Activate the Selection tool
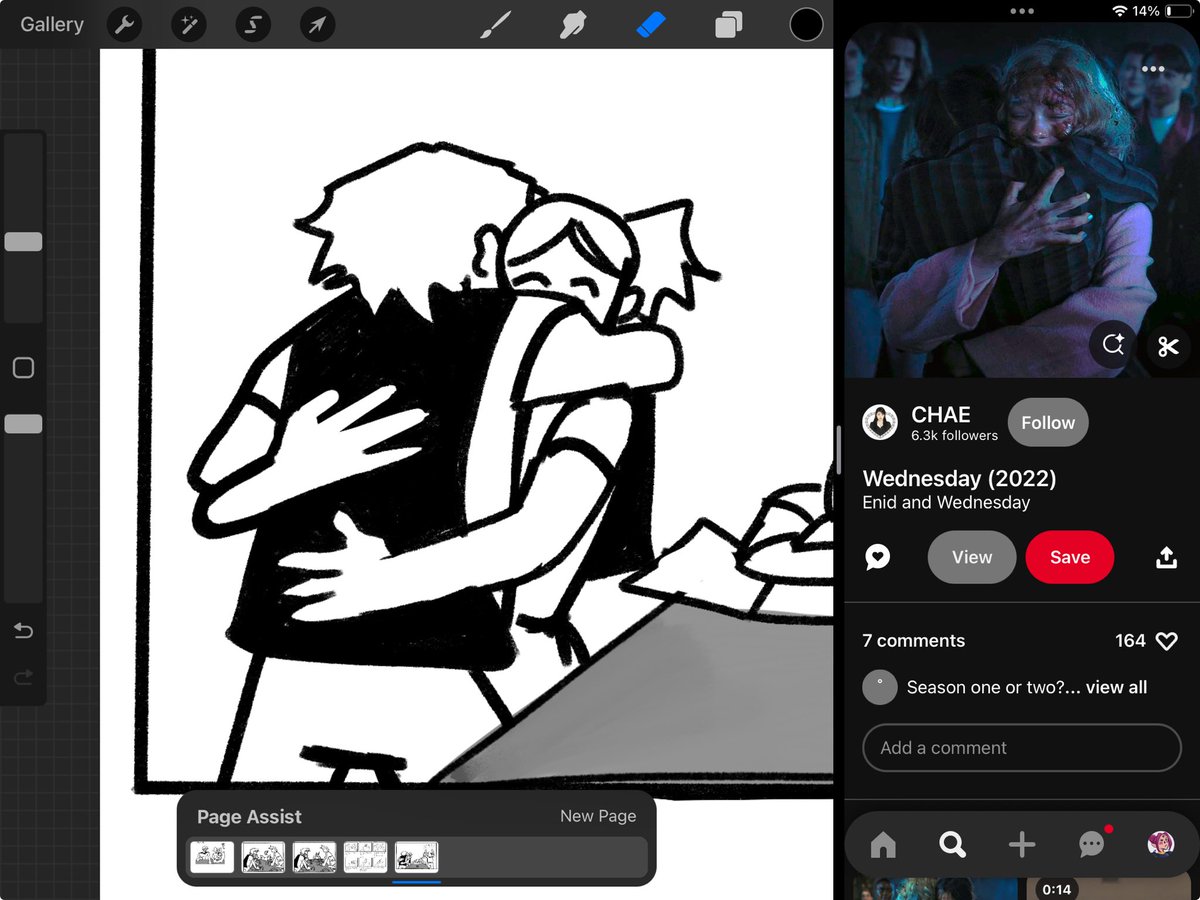 click(253, 24)
